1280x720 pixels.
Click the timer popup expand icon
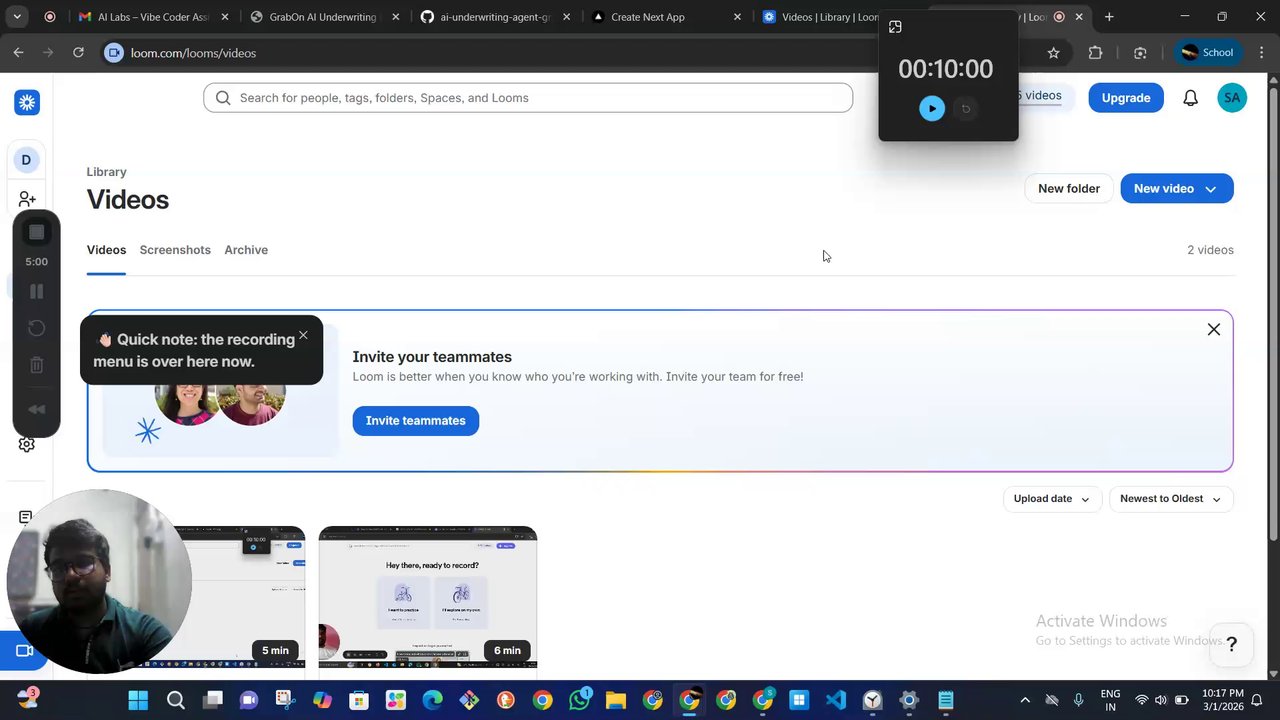[x=895, y=27]
